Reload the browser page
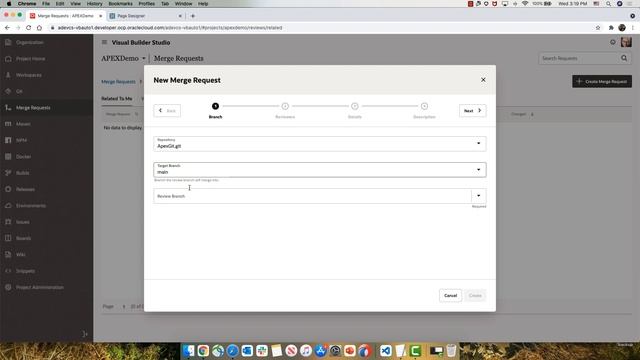Image resolution: width=640 pixels, height=360 pixels. 29,28
